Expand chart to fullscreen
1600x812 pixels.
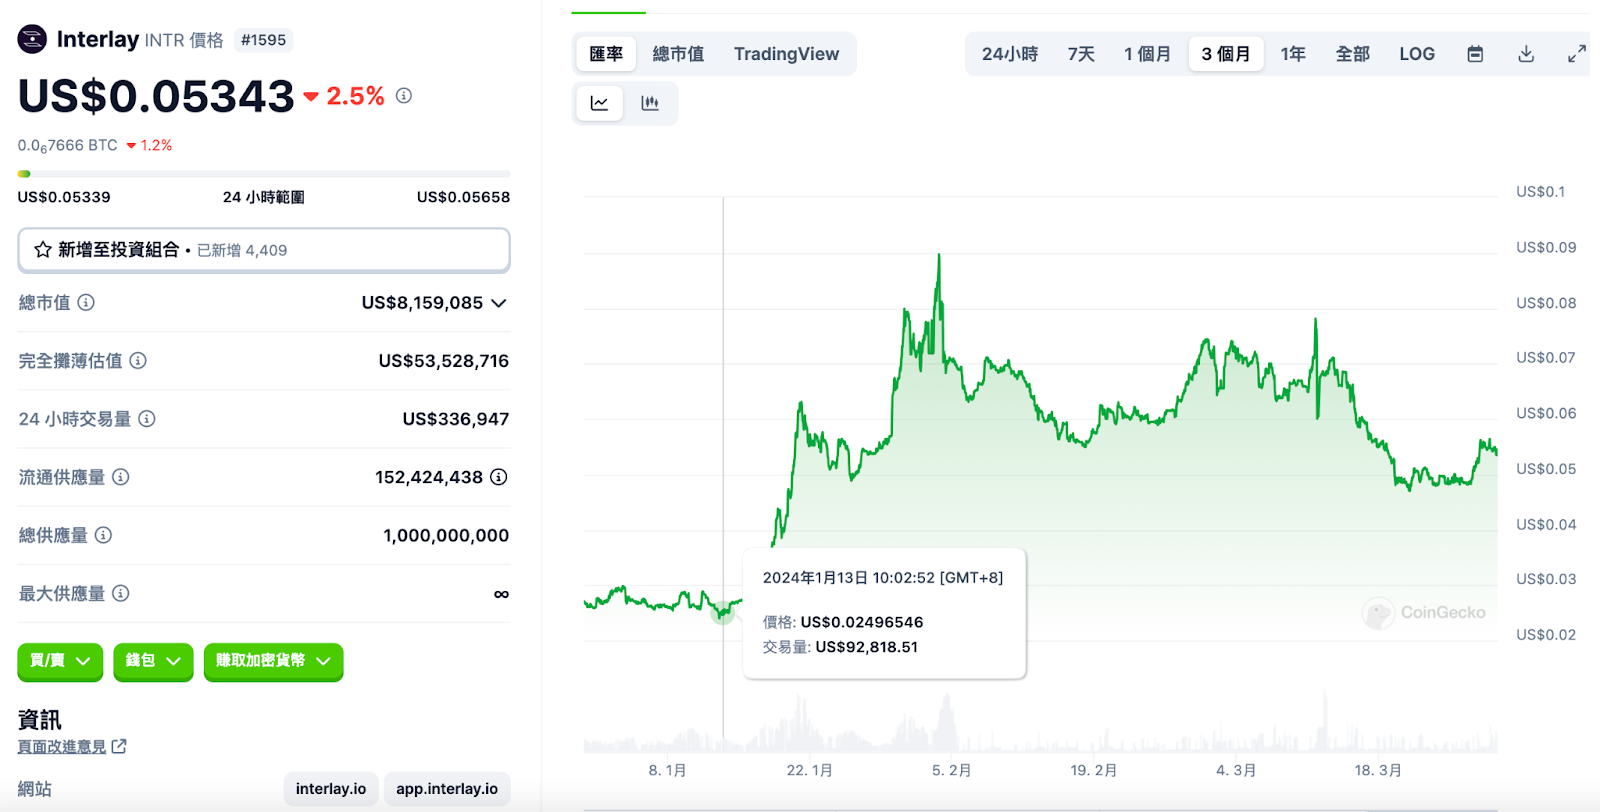point(1577,54)
